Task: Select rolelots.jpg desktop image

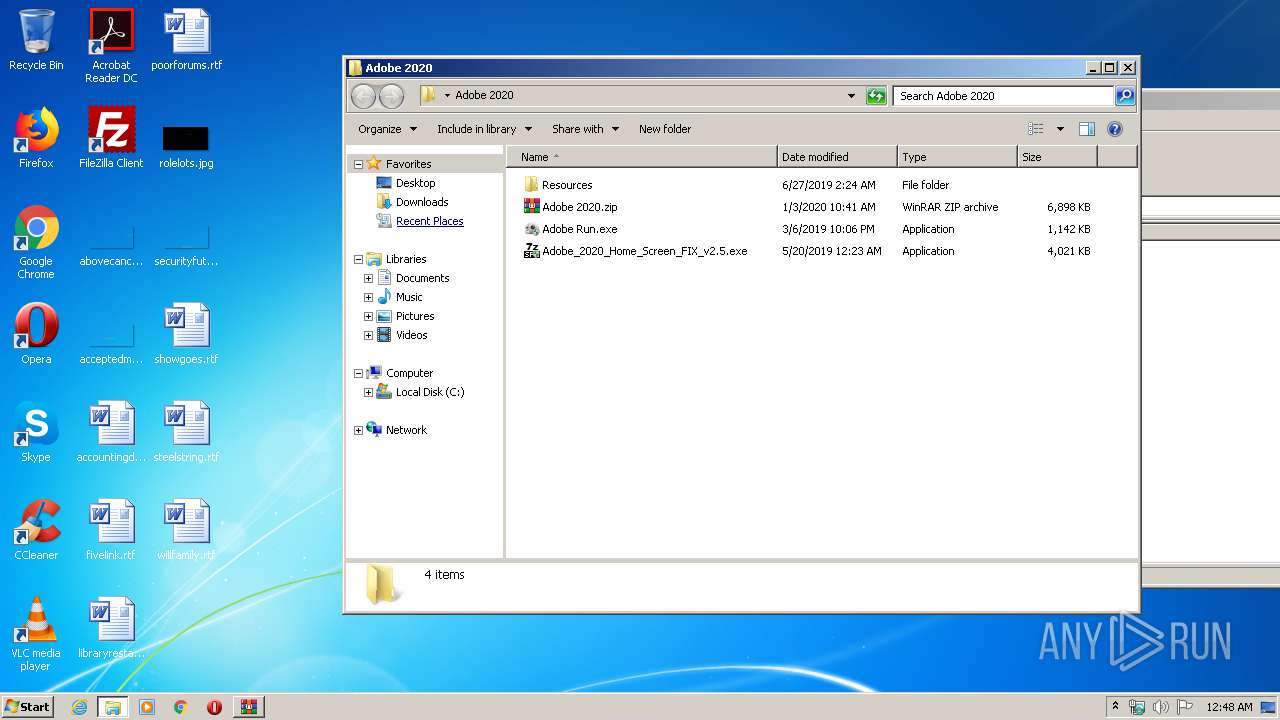Action: click(186, 145)
